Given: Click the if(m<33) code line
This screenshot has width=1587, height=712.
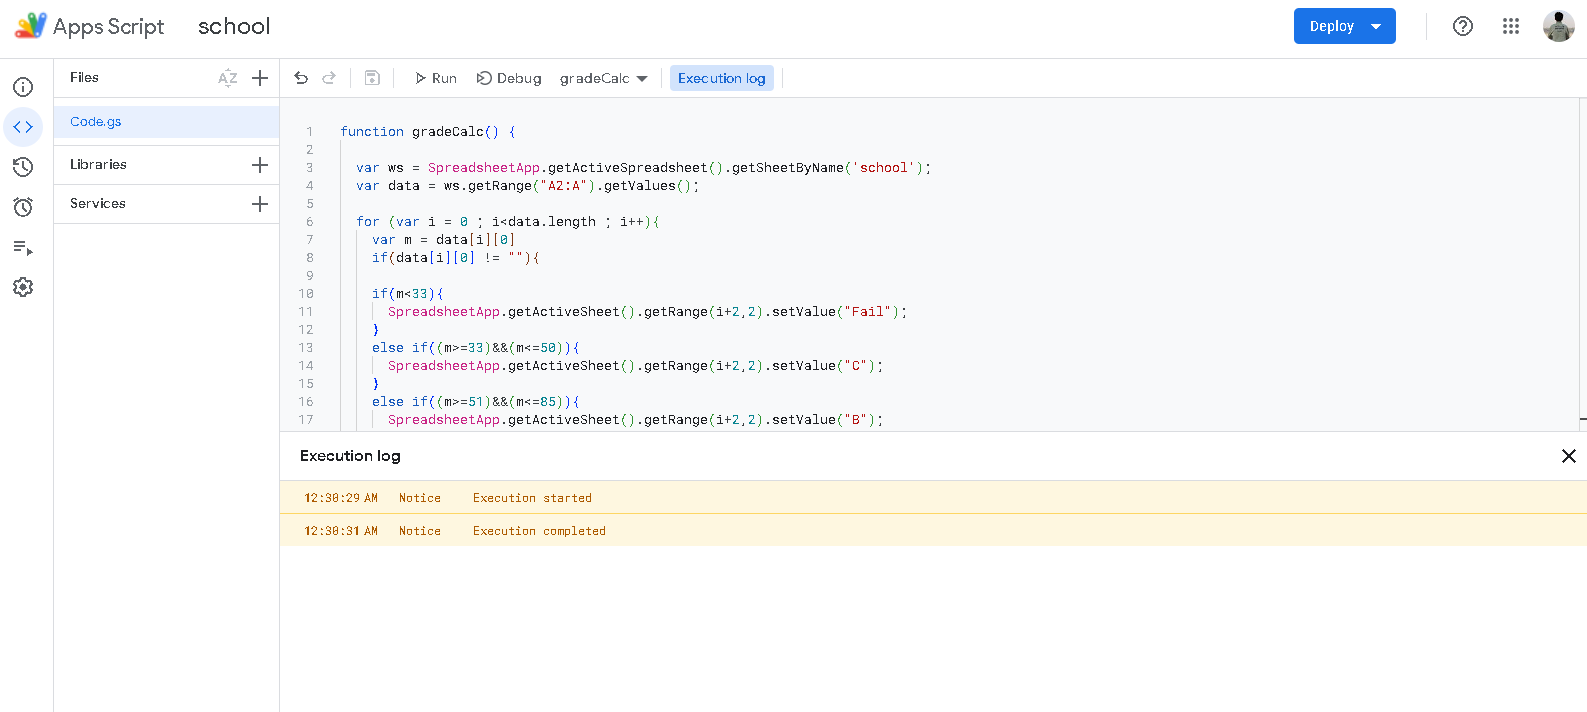Looking at the screenshot, I should point(408,294).
